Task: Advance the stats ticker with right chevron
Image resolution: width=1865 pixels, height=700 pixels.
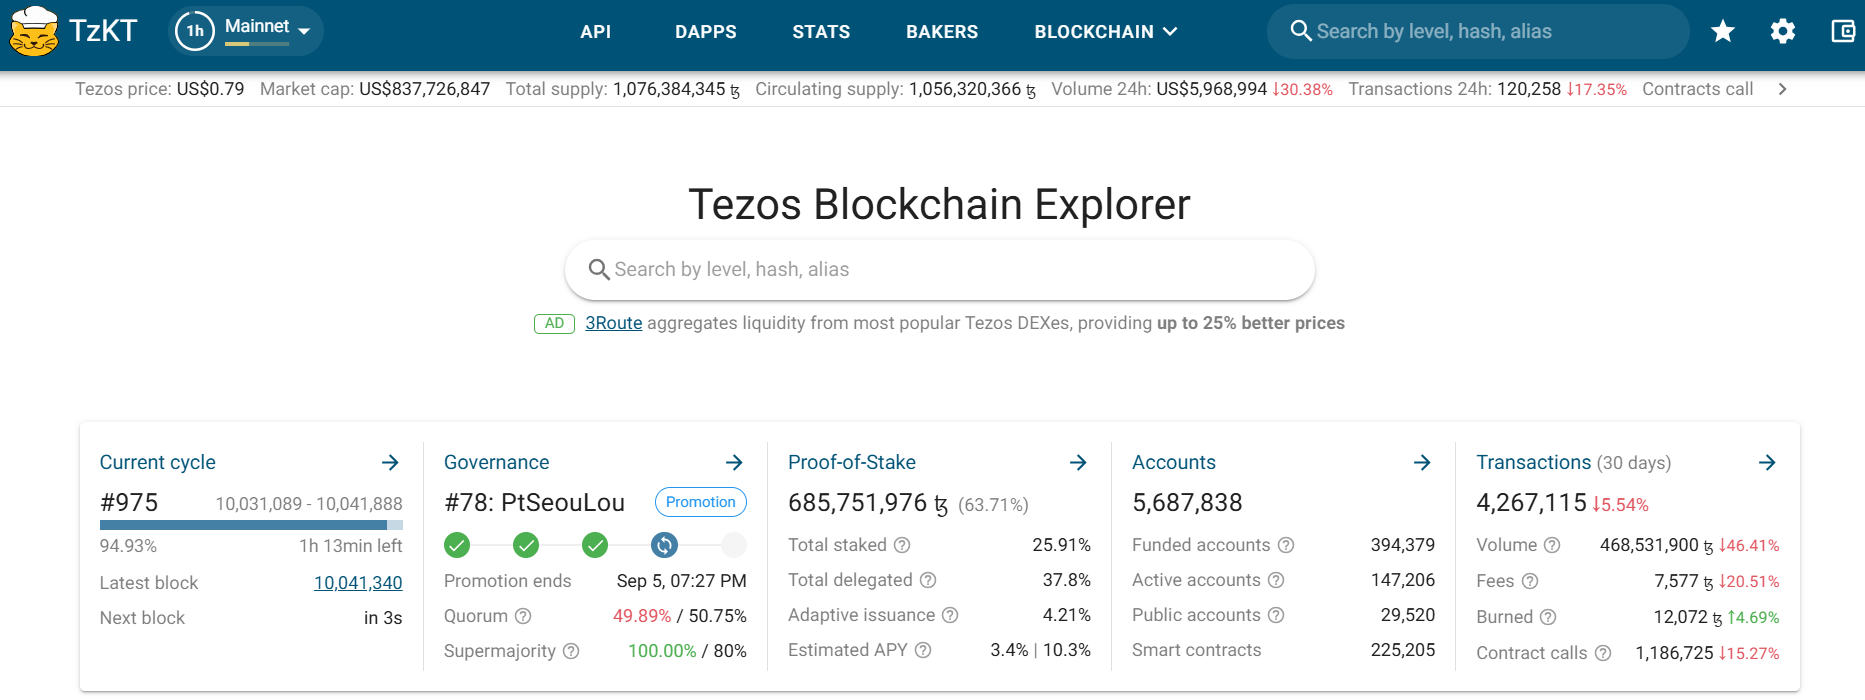Action: 1782,89
